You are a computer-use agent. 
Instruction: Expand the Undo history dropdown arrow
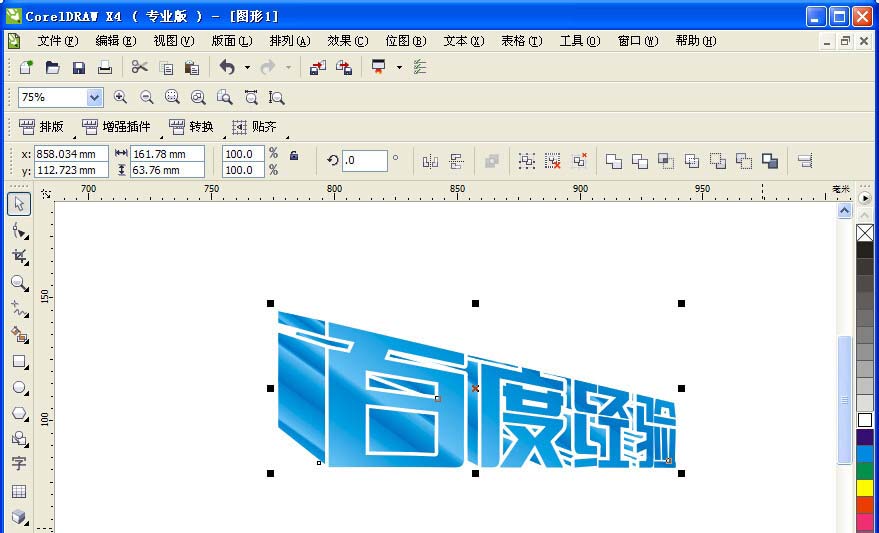(247, 68)
